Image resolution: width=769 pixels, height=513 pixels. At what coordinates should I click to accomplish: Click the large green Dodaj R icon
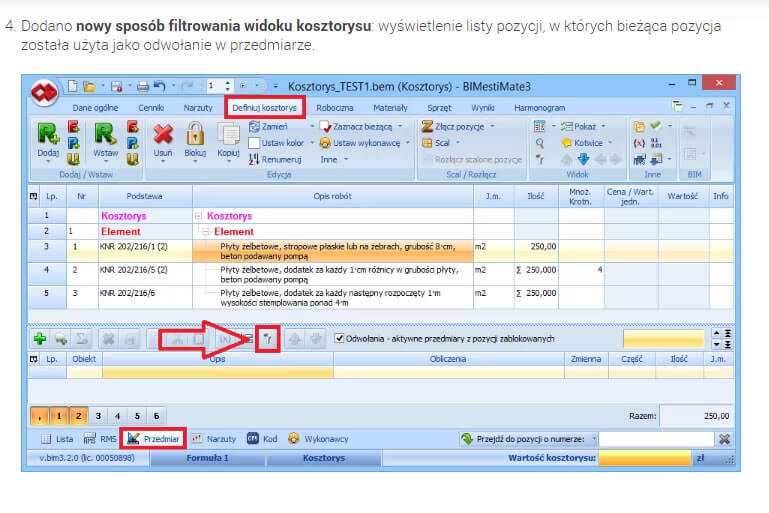click(x=48, y=133)
